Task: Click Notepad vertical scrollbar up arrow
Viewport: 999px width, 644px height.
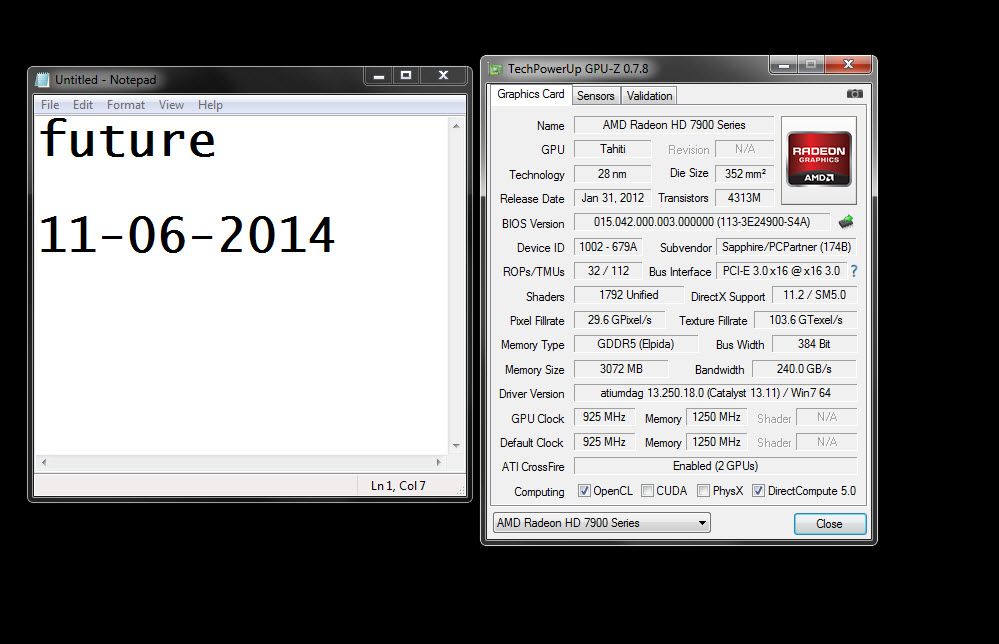Action: pos(456,126)
